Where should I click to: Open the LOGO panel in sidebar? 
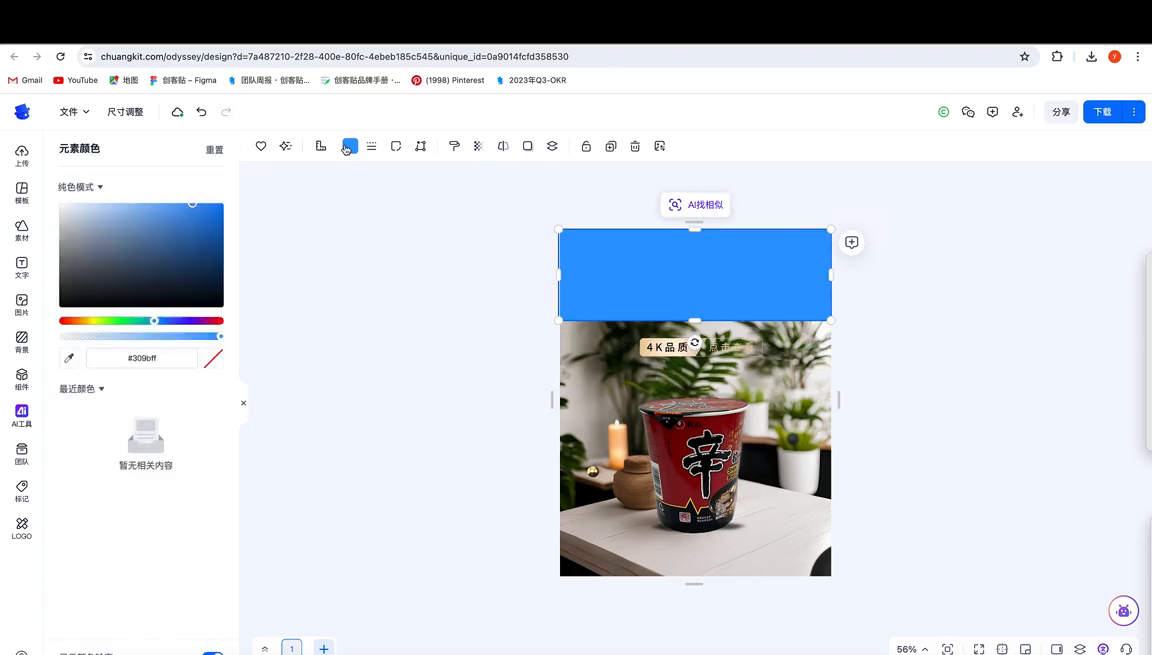coord(22,529)
